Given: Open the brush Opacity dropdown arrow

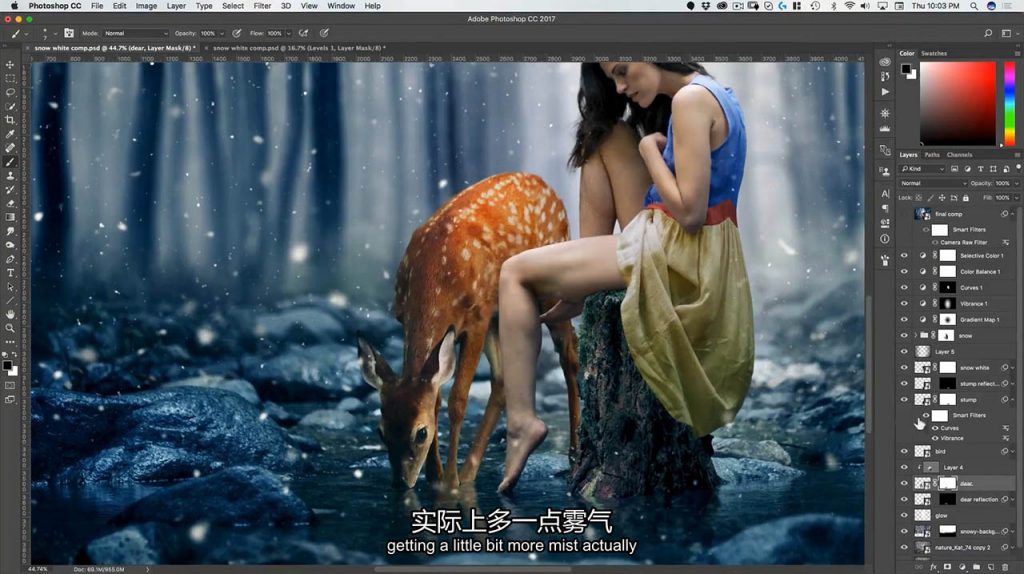Looking at the screenshot, I should point(221,33).
